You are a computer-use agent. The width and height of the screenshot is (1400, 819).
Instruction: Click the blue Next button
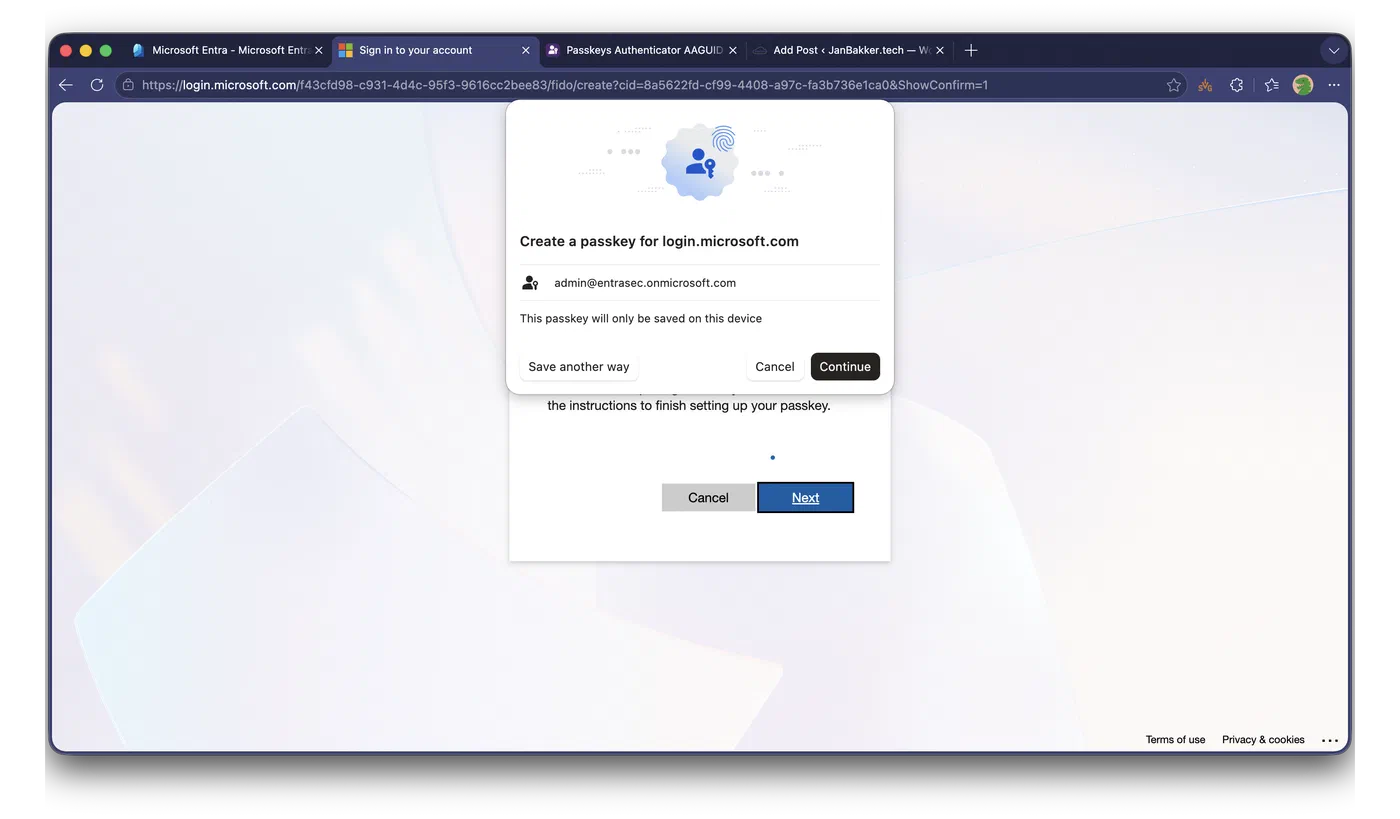[x=805, y=498]
